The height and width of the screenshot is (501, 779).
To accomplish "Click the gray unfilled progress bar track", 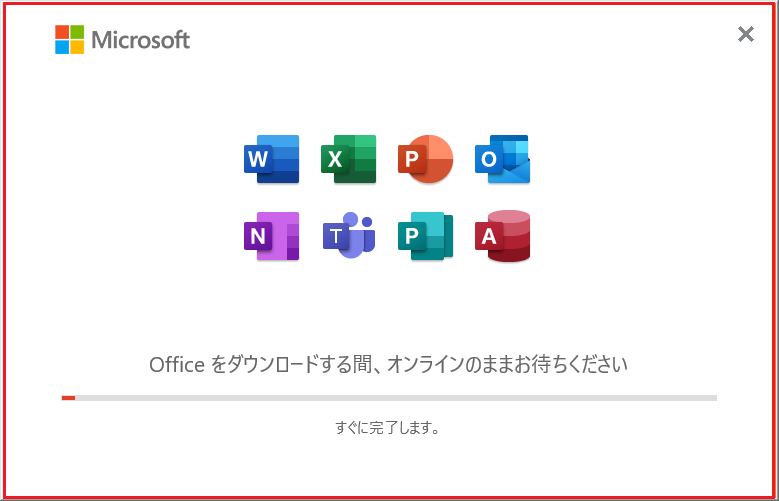I will tap(396, 398).
